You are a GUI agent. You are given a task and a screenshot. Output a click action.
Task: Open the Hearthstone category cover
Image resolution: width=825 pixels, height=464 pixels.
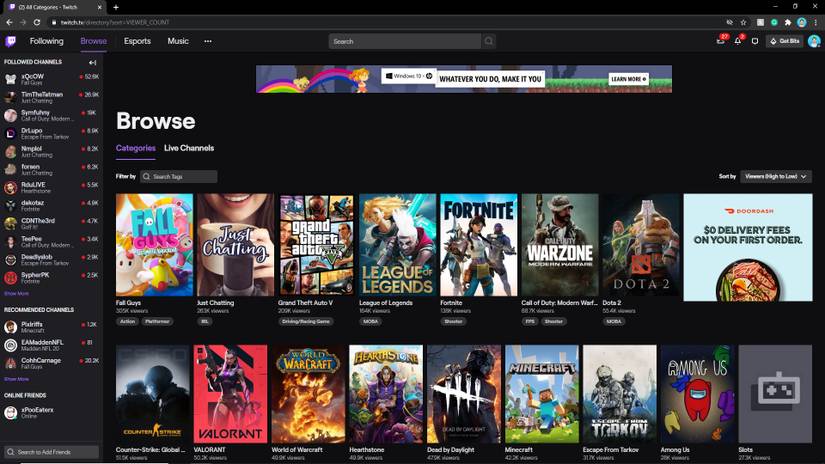point(386,394)
